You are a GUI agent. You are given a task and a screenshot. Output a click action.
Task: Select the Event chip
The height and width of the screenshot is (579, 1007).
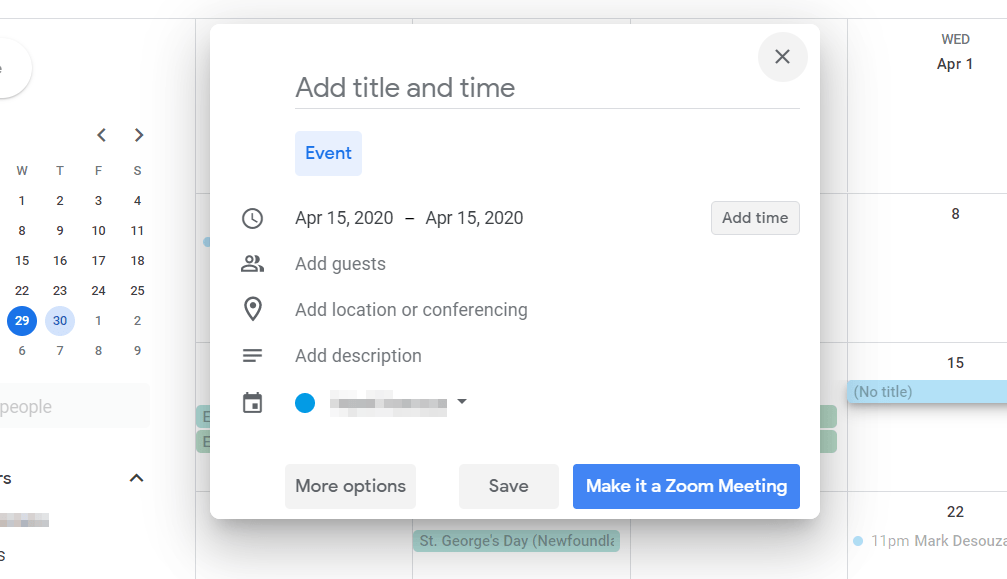coord(328,153)
